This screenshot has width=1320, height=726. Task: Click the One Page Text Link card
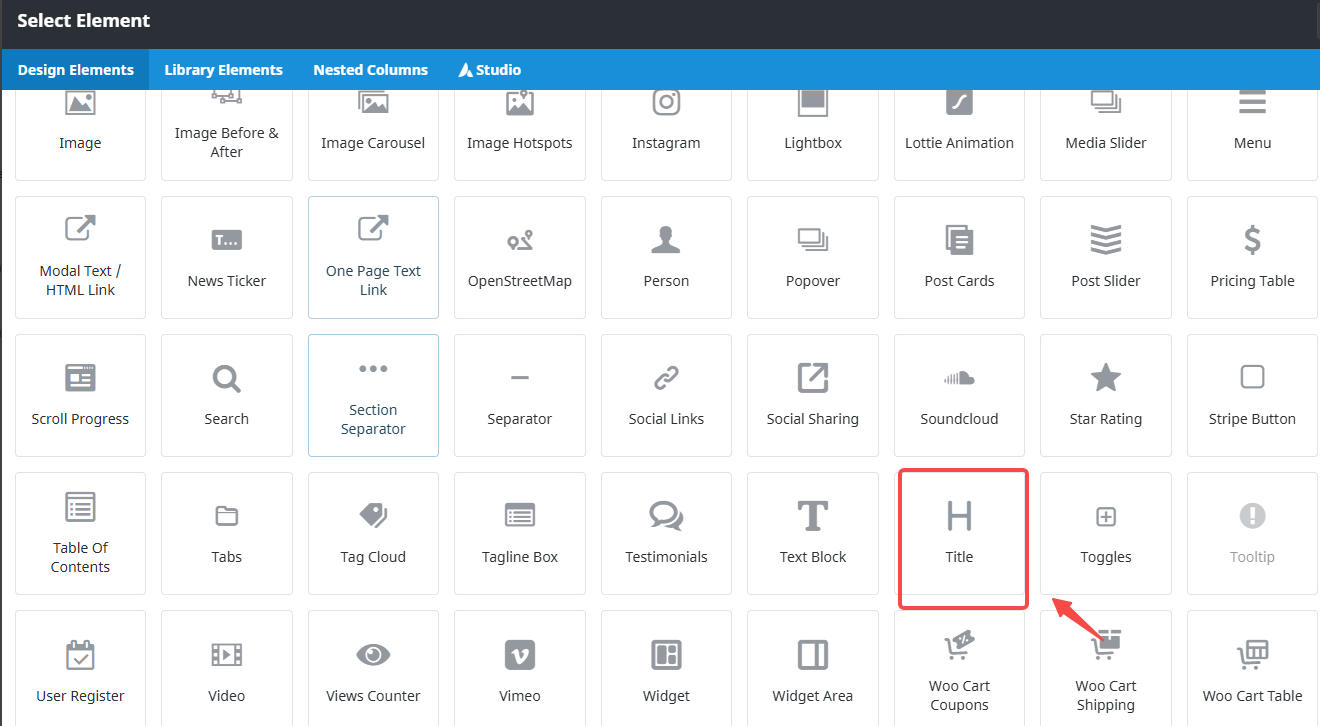(x=373, y=258)
